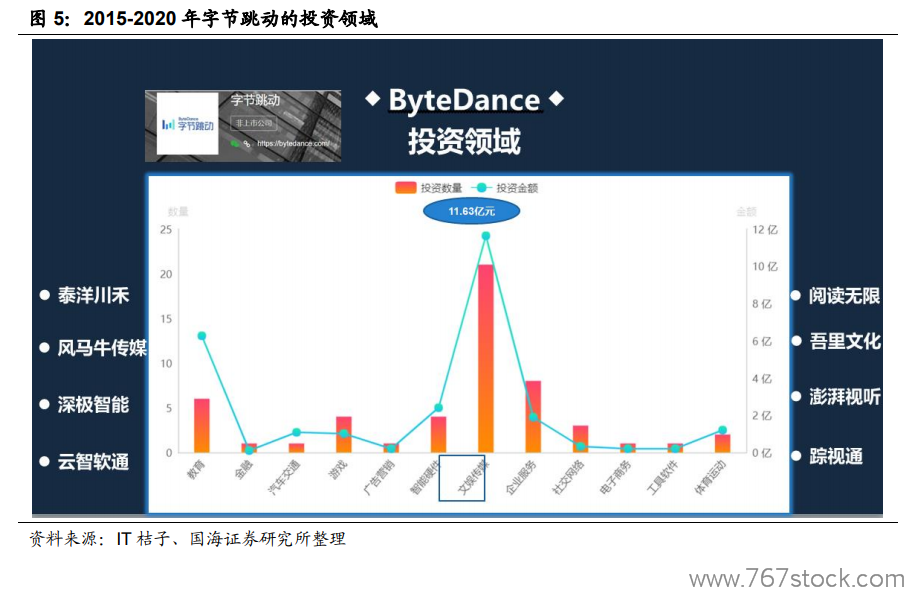Click the 广告营销 category axis label
The image size is (914, 597).
click(379, 477)
